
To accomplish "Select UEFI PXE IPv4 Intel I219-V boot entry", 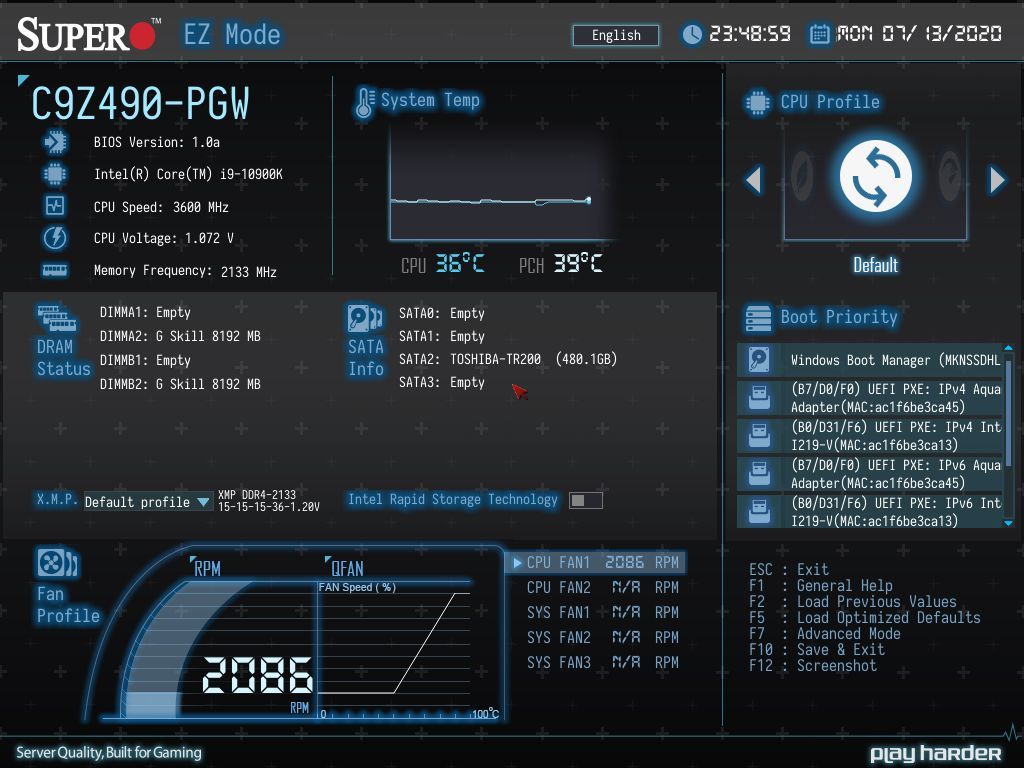I will 871,436.
